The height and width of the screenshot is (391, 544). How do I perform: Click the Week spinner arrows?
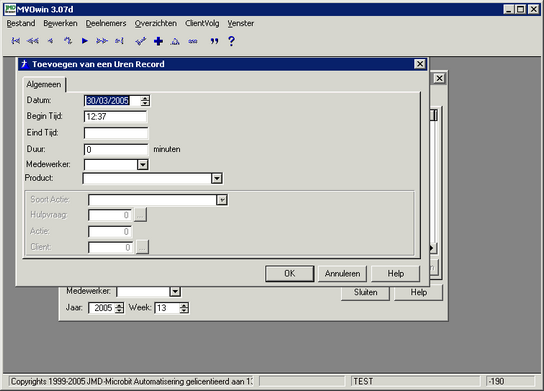(x=184, y=308)
